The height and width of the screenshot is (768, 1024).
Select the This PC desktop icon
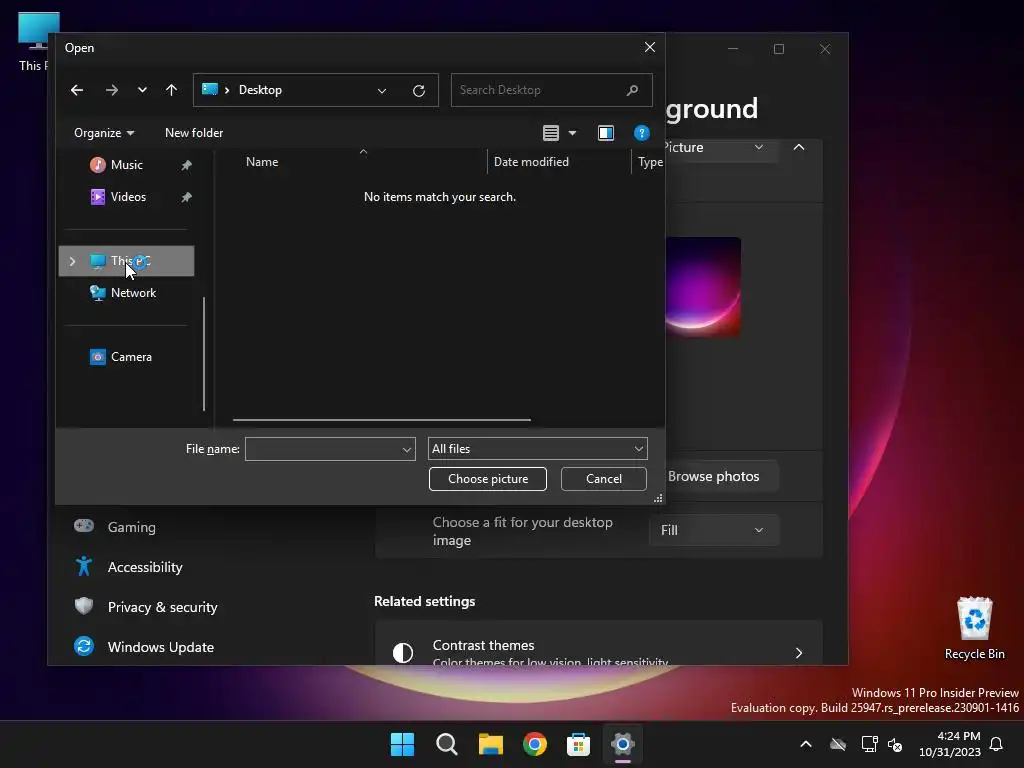tap(33, 41)
